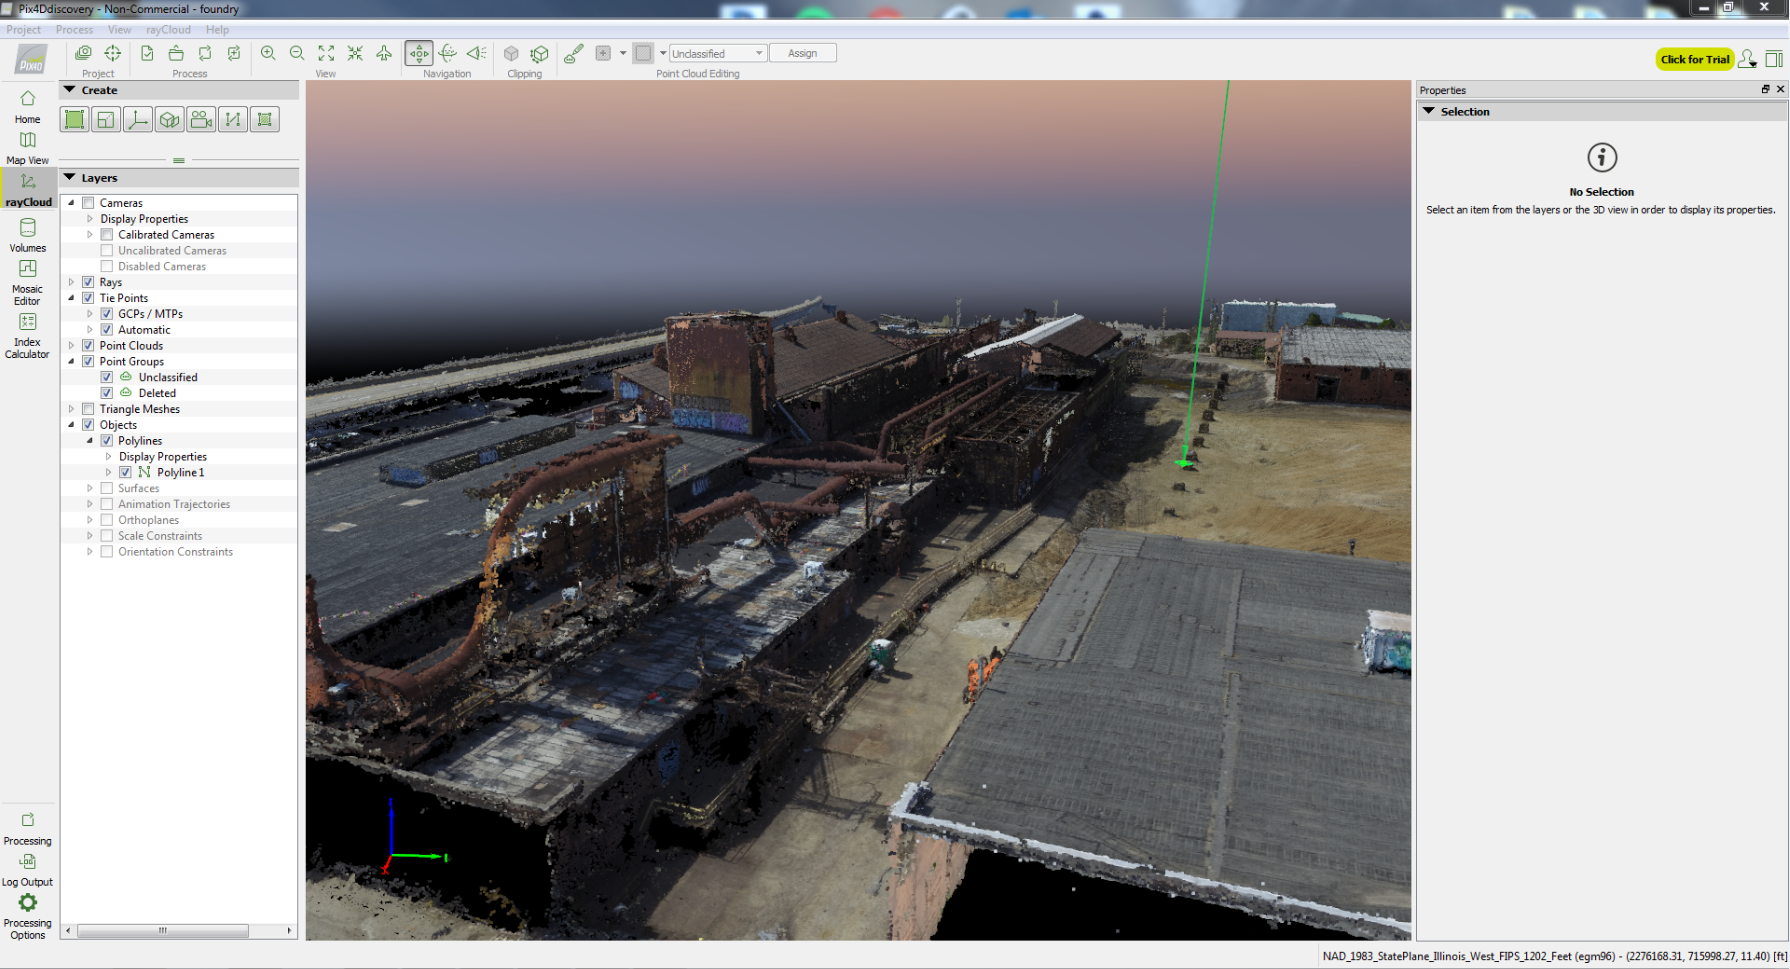This screenshot has width=1790, height=969.
Task: Select the Trackball navigation mode icon
Action: click(x=448, y=53)
